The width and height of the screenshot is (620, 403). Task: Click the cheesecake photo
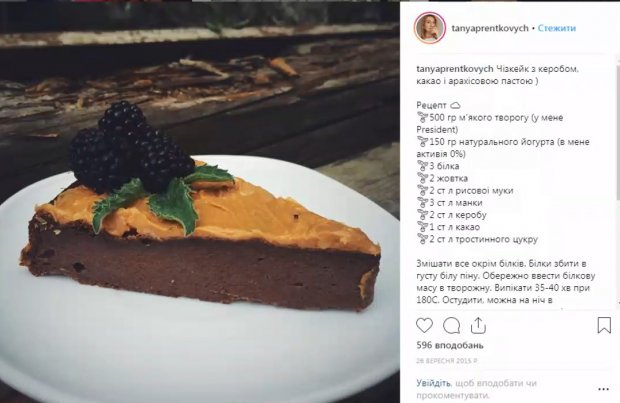pyautogui.click(x=200, y=202)
